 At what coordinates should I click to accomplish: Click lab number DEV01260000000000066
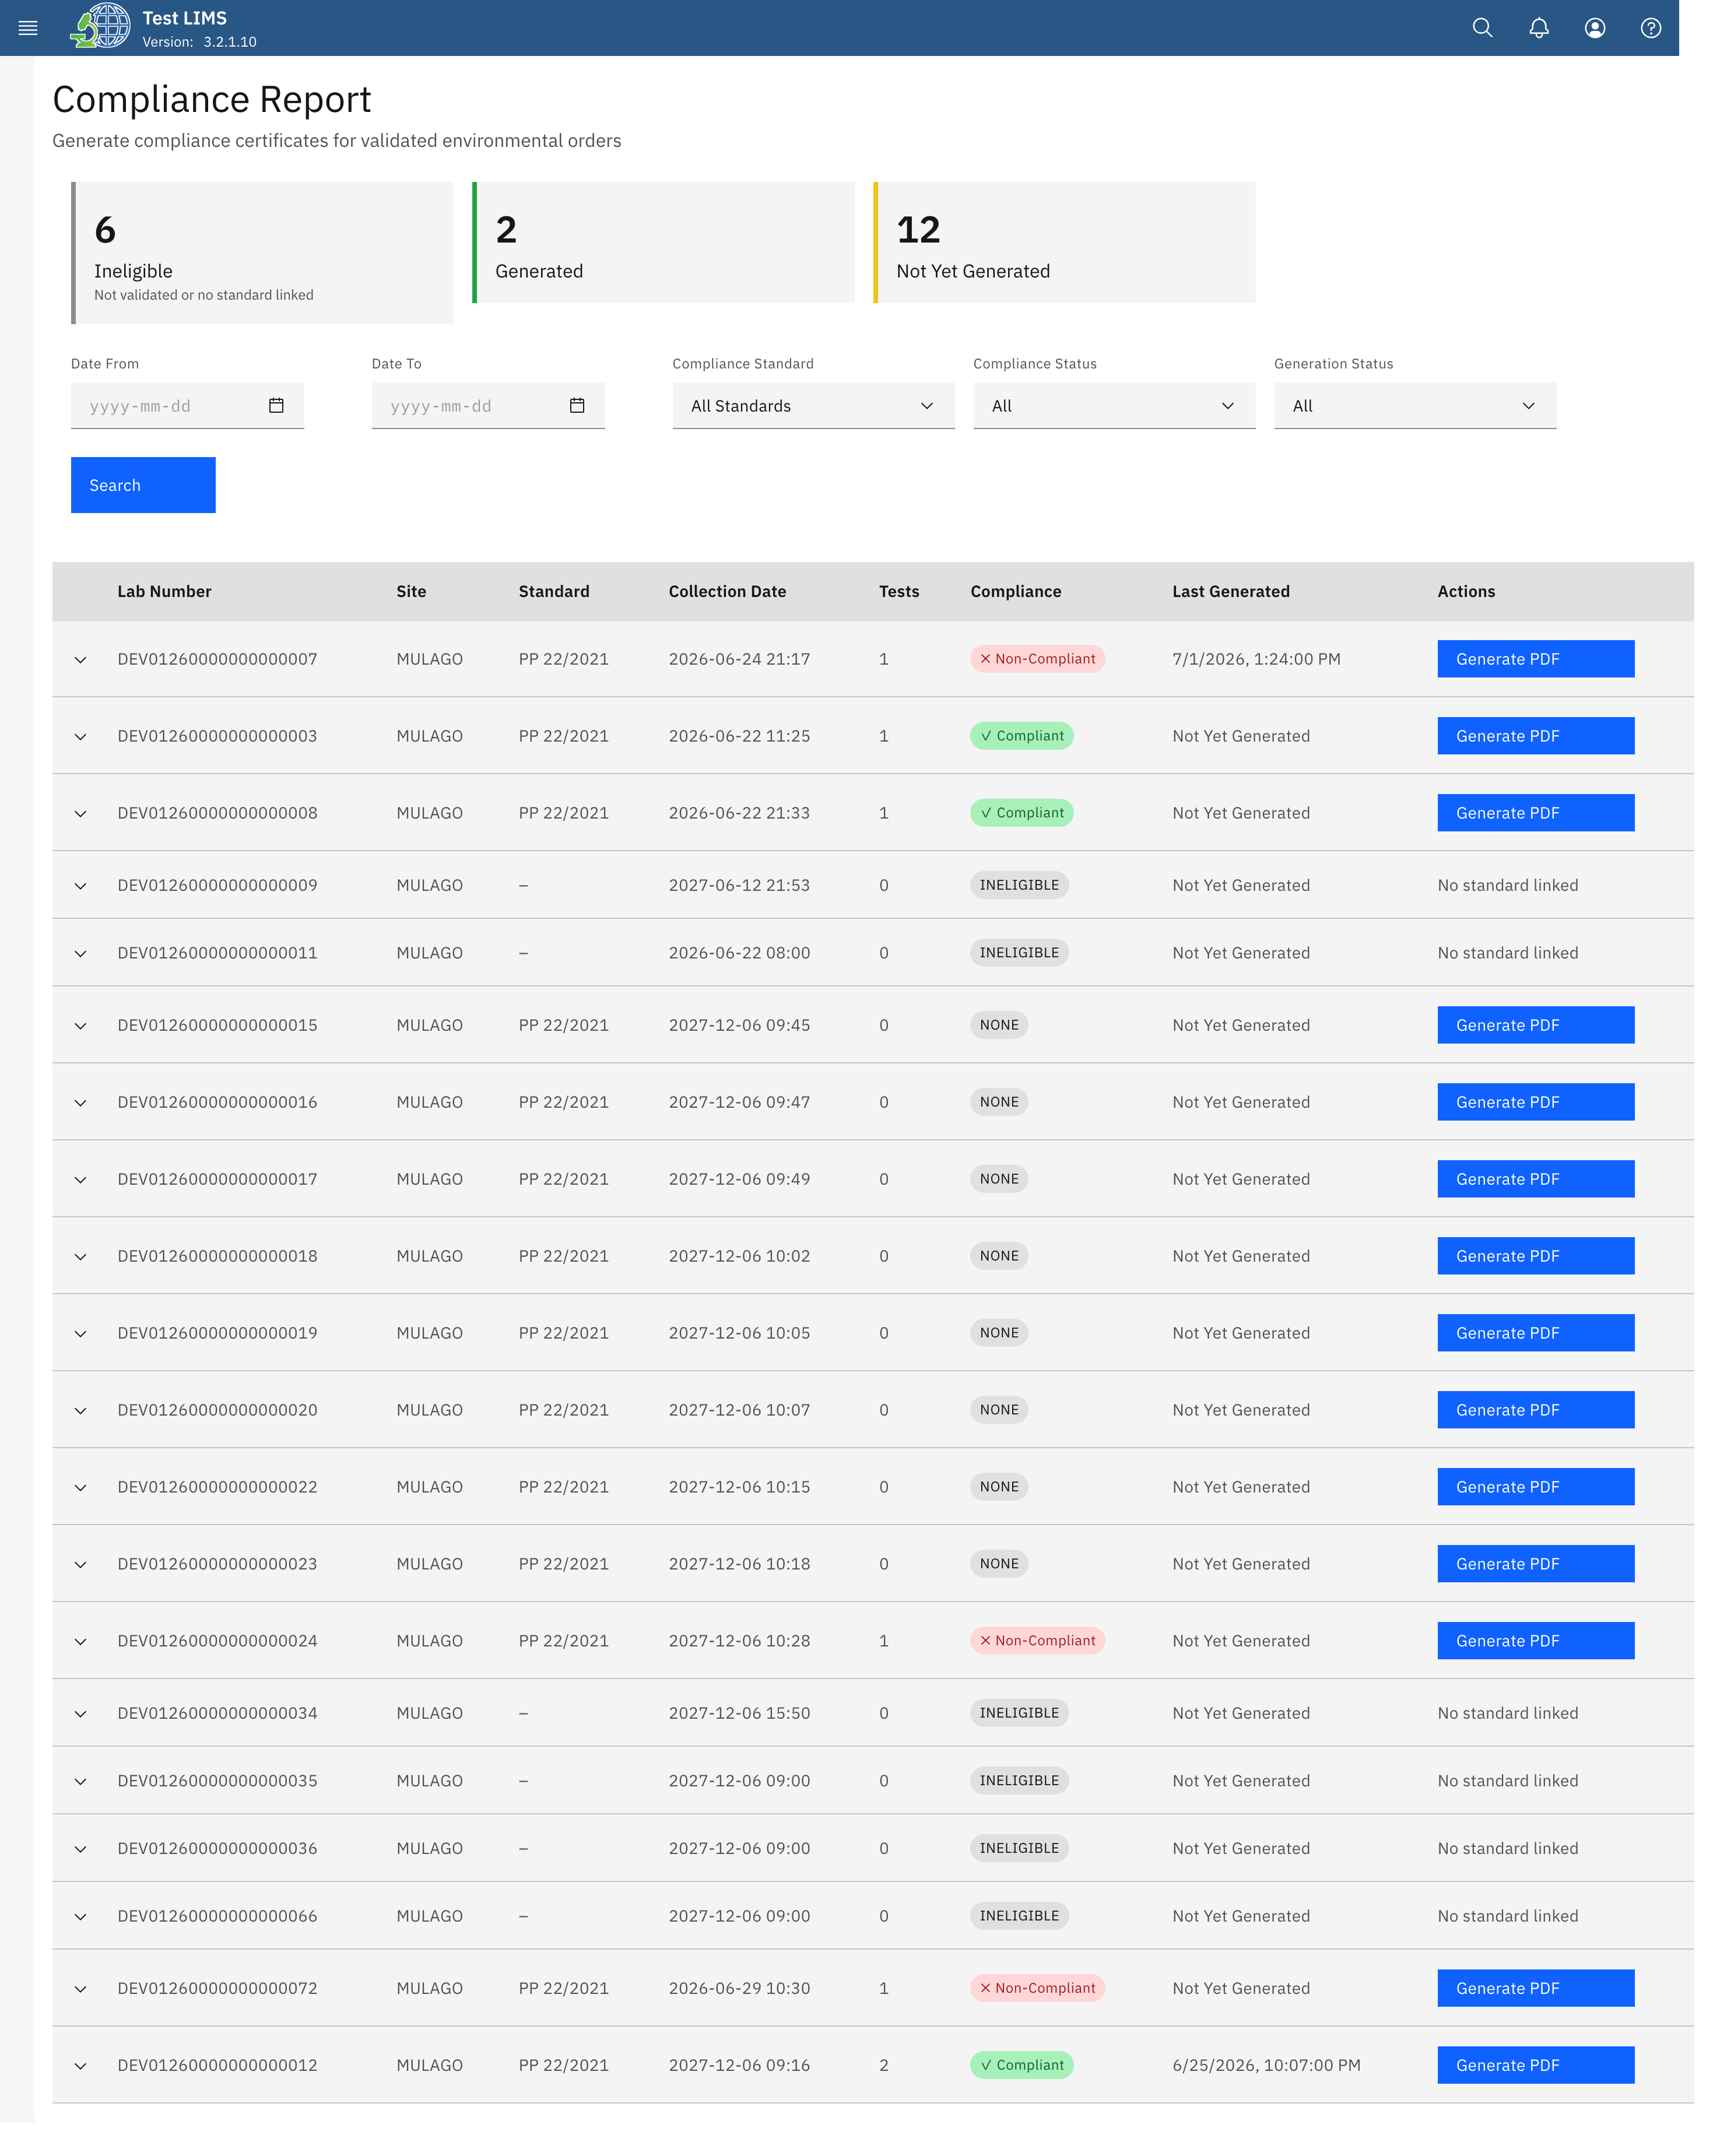(x=217, y=1916)
